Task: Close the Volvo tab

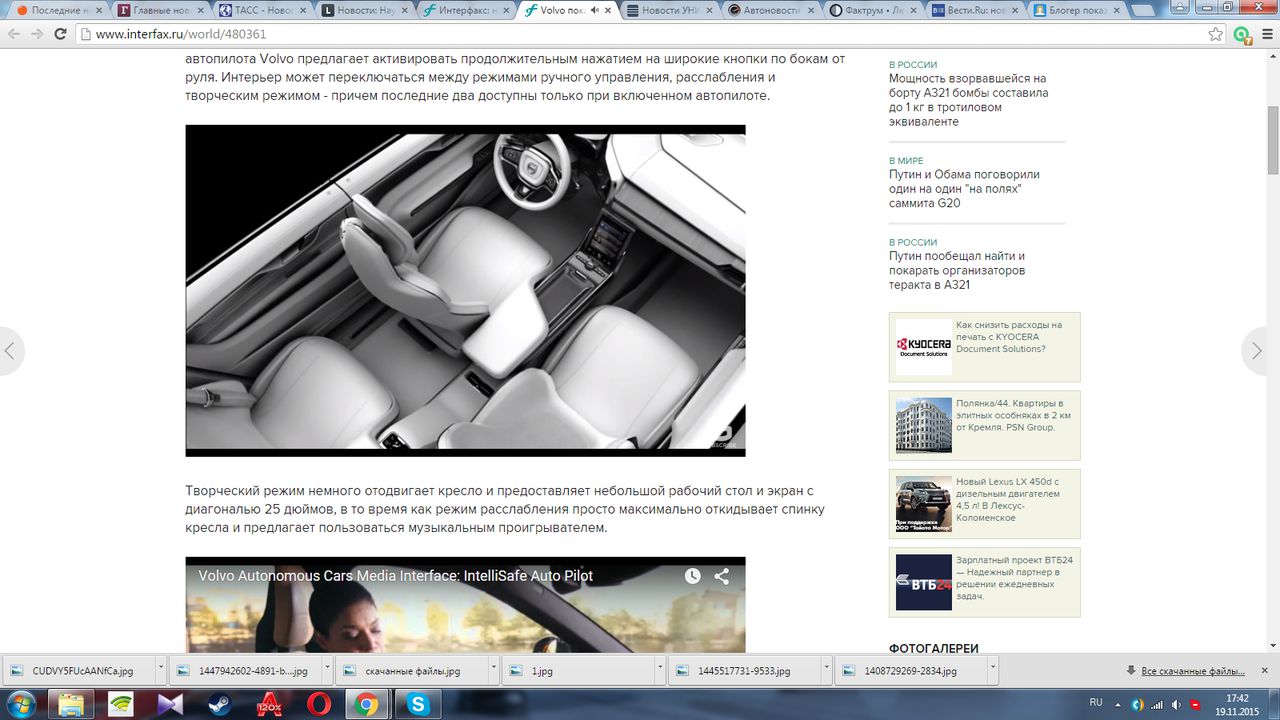Action: pyautogui.click(x=608, y=10)
